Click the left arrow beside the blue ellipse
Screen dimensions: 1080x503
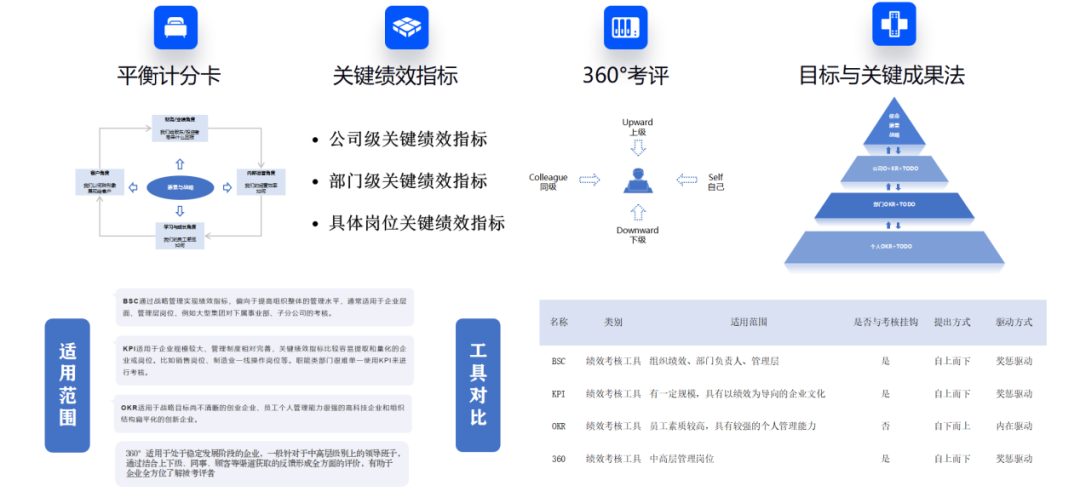point(134,187)
